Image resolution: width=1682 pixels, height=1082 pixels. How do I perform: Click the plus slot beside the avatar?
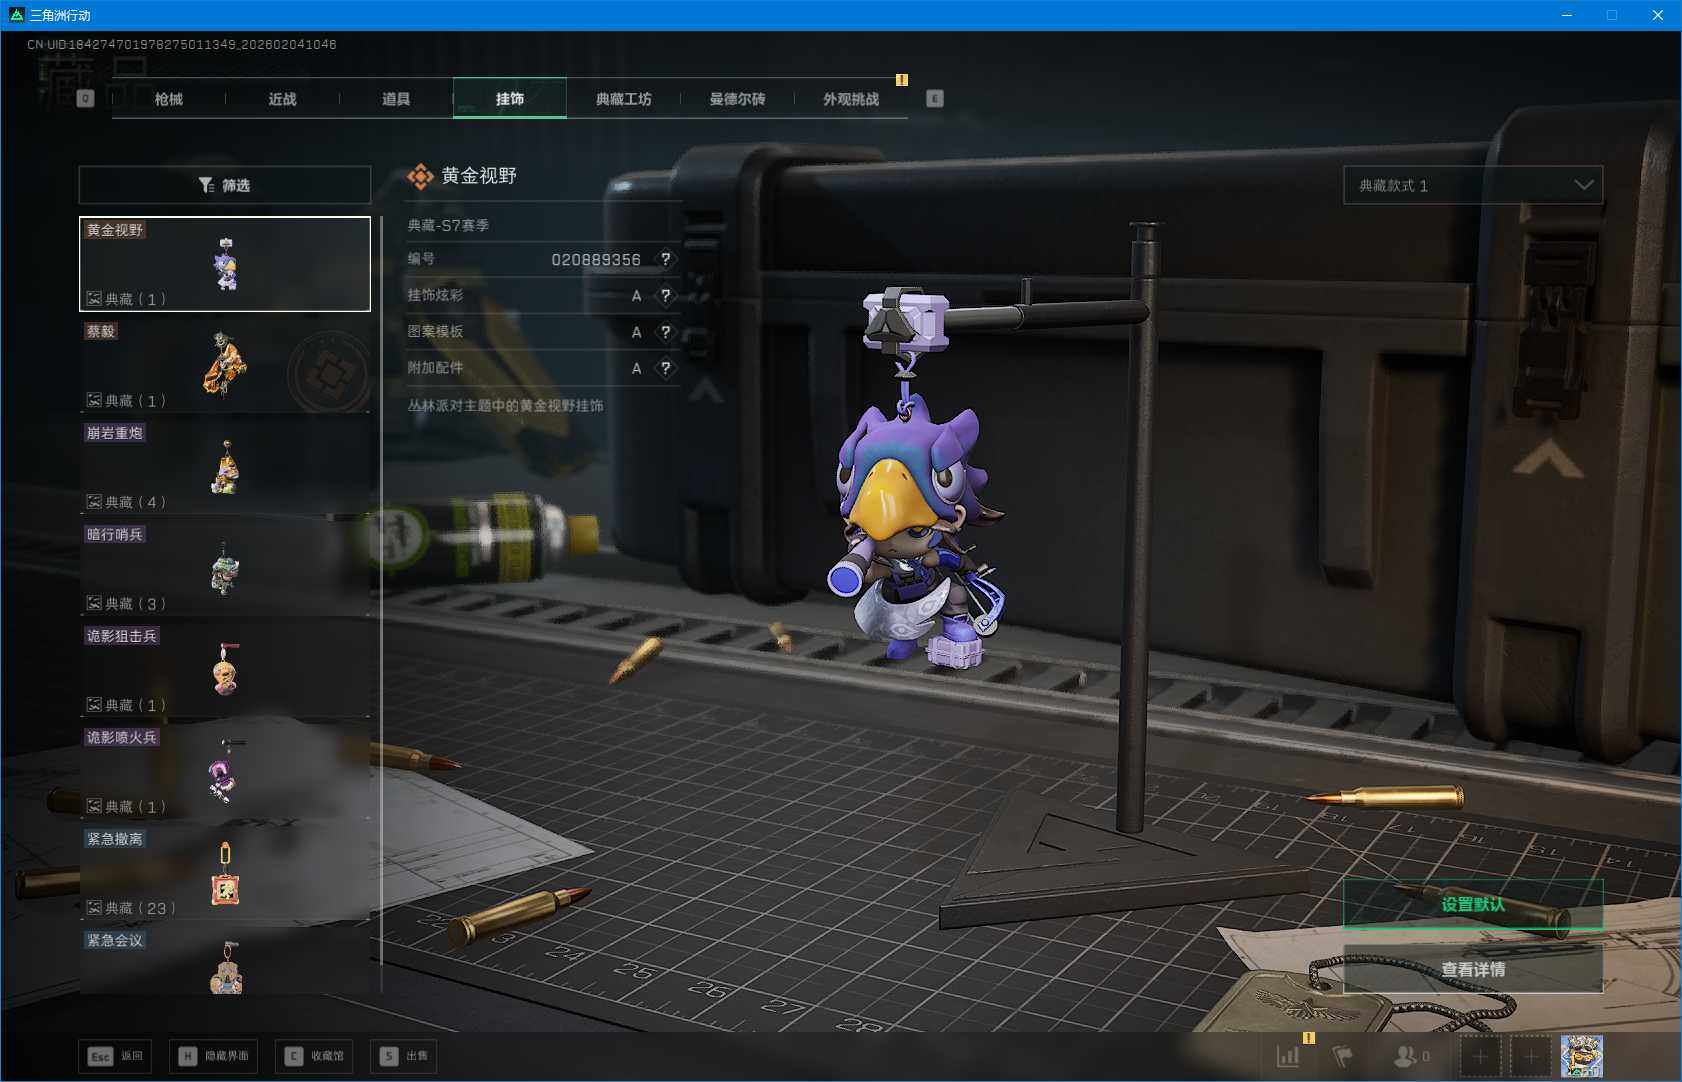point(1531,1056)
